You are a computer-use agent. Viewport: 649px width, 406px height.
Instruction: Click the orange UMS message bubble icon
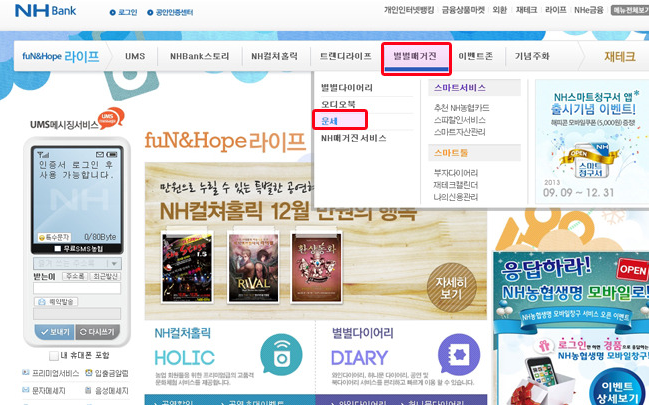[111, 118]
